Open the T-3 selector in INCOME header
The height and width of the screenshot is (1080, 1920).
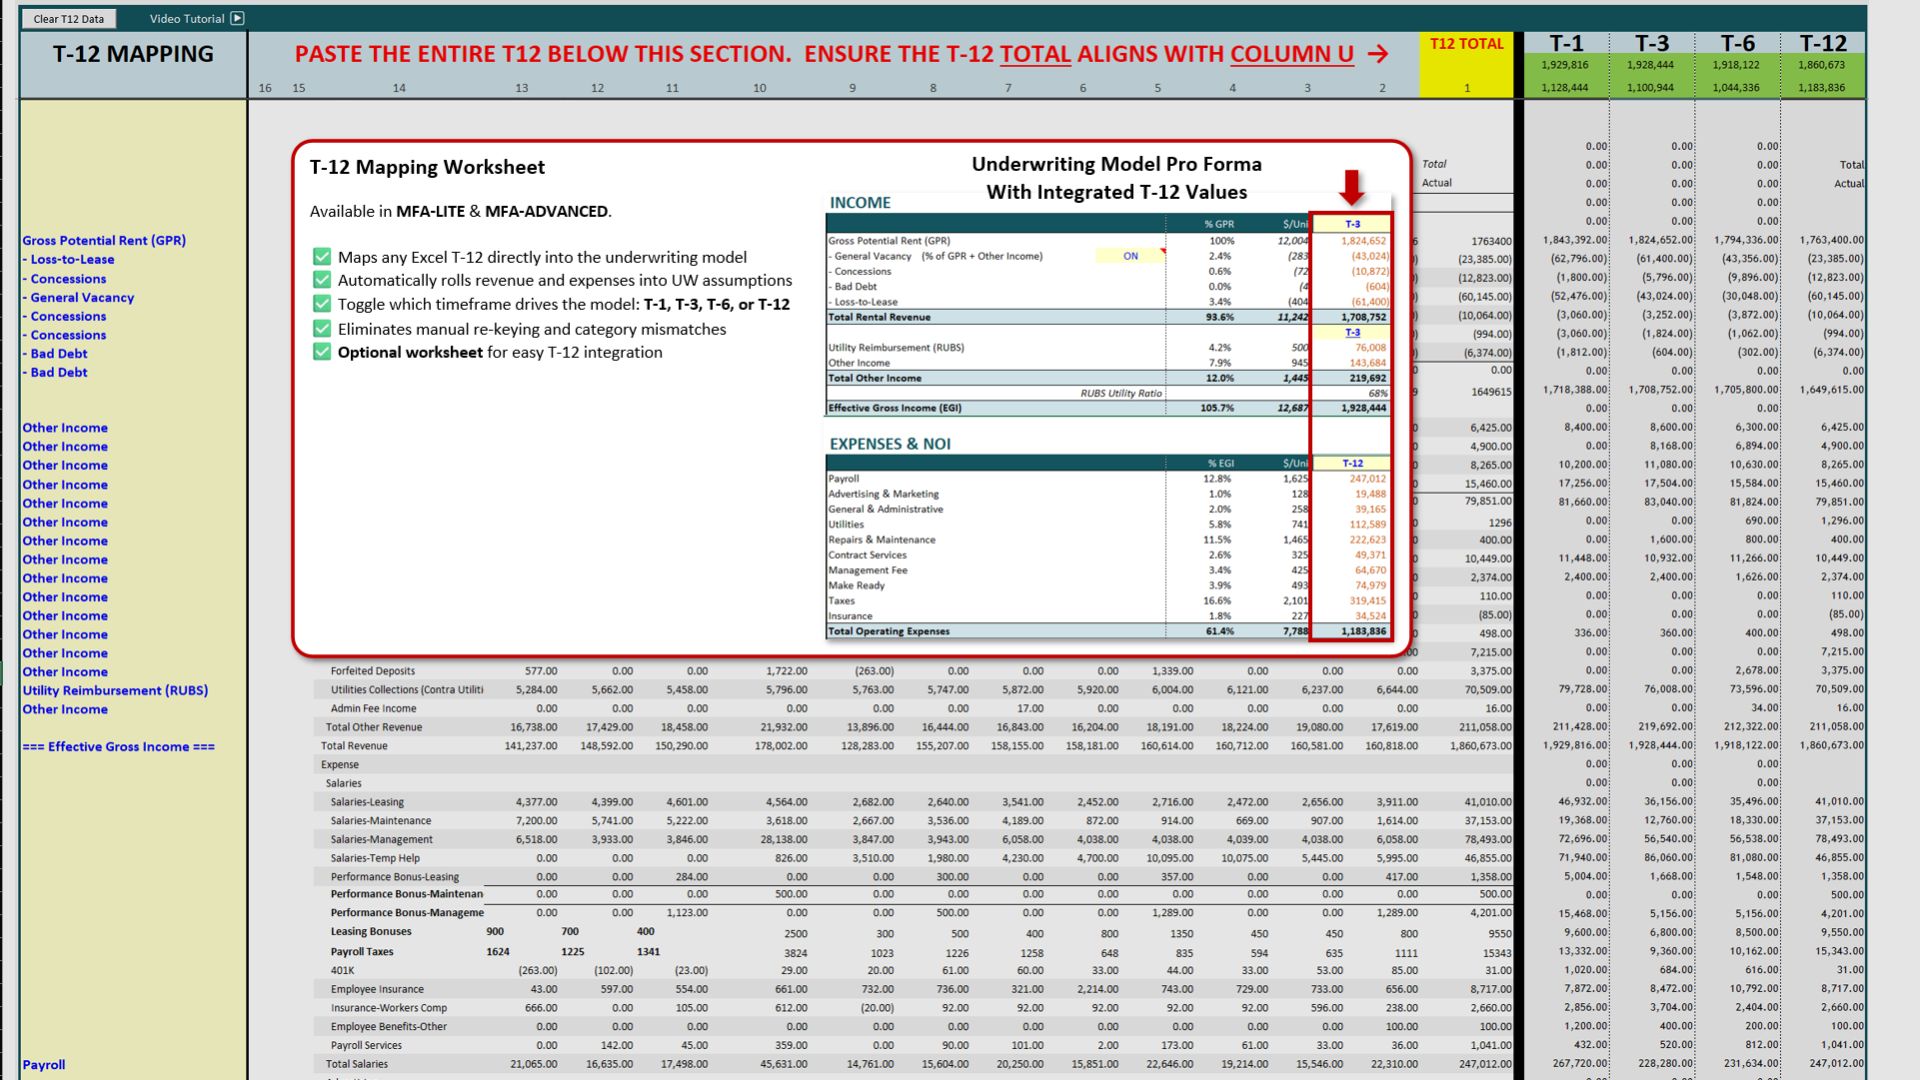(1352, 224)
